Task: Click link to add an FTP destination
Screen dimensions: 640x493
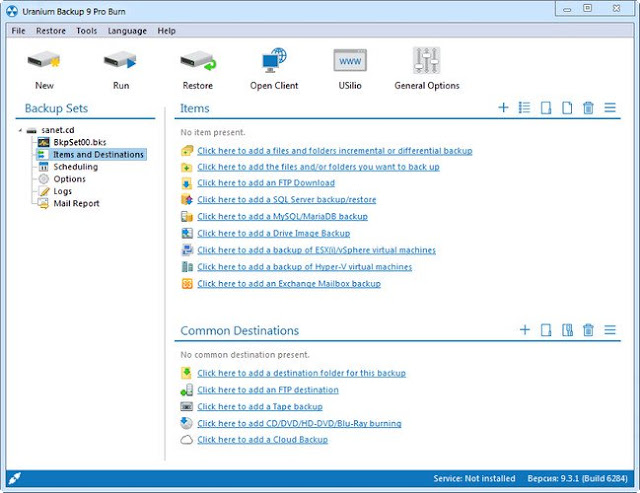Action: coord(268,390)
